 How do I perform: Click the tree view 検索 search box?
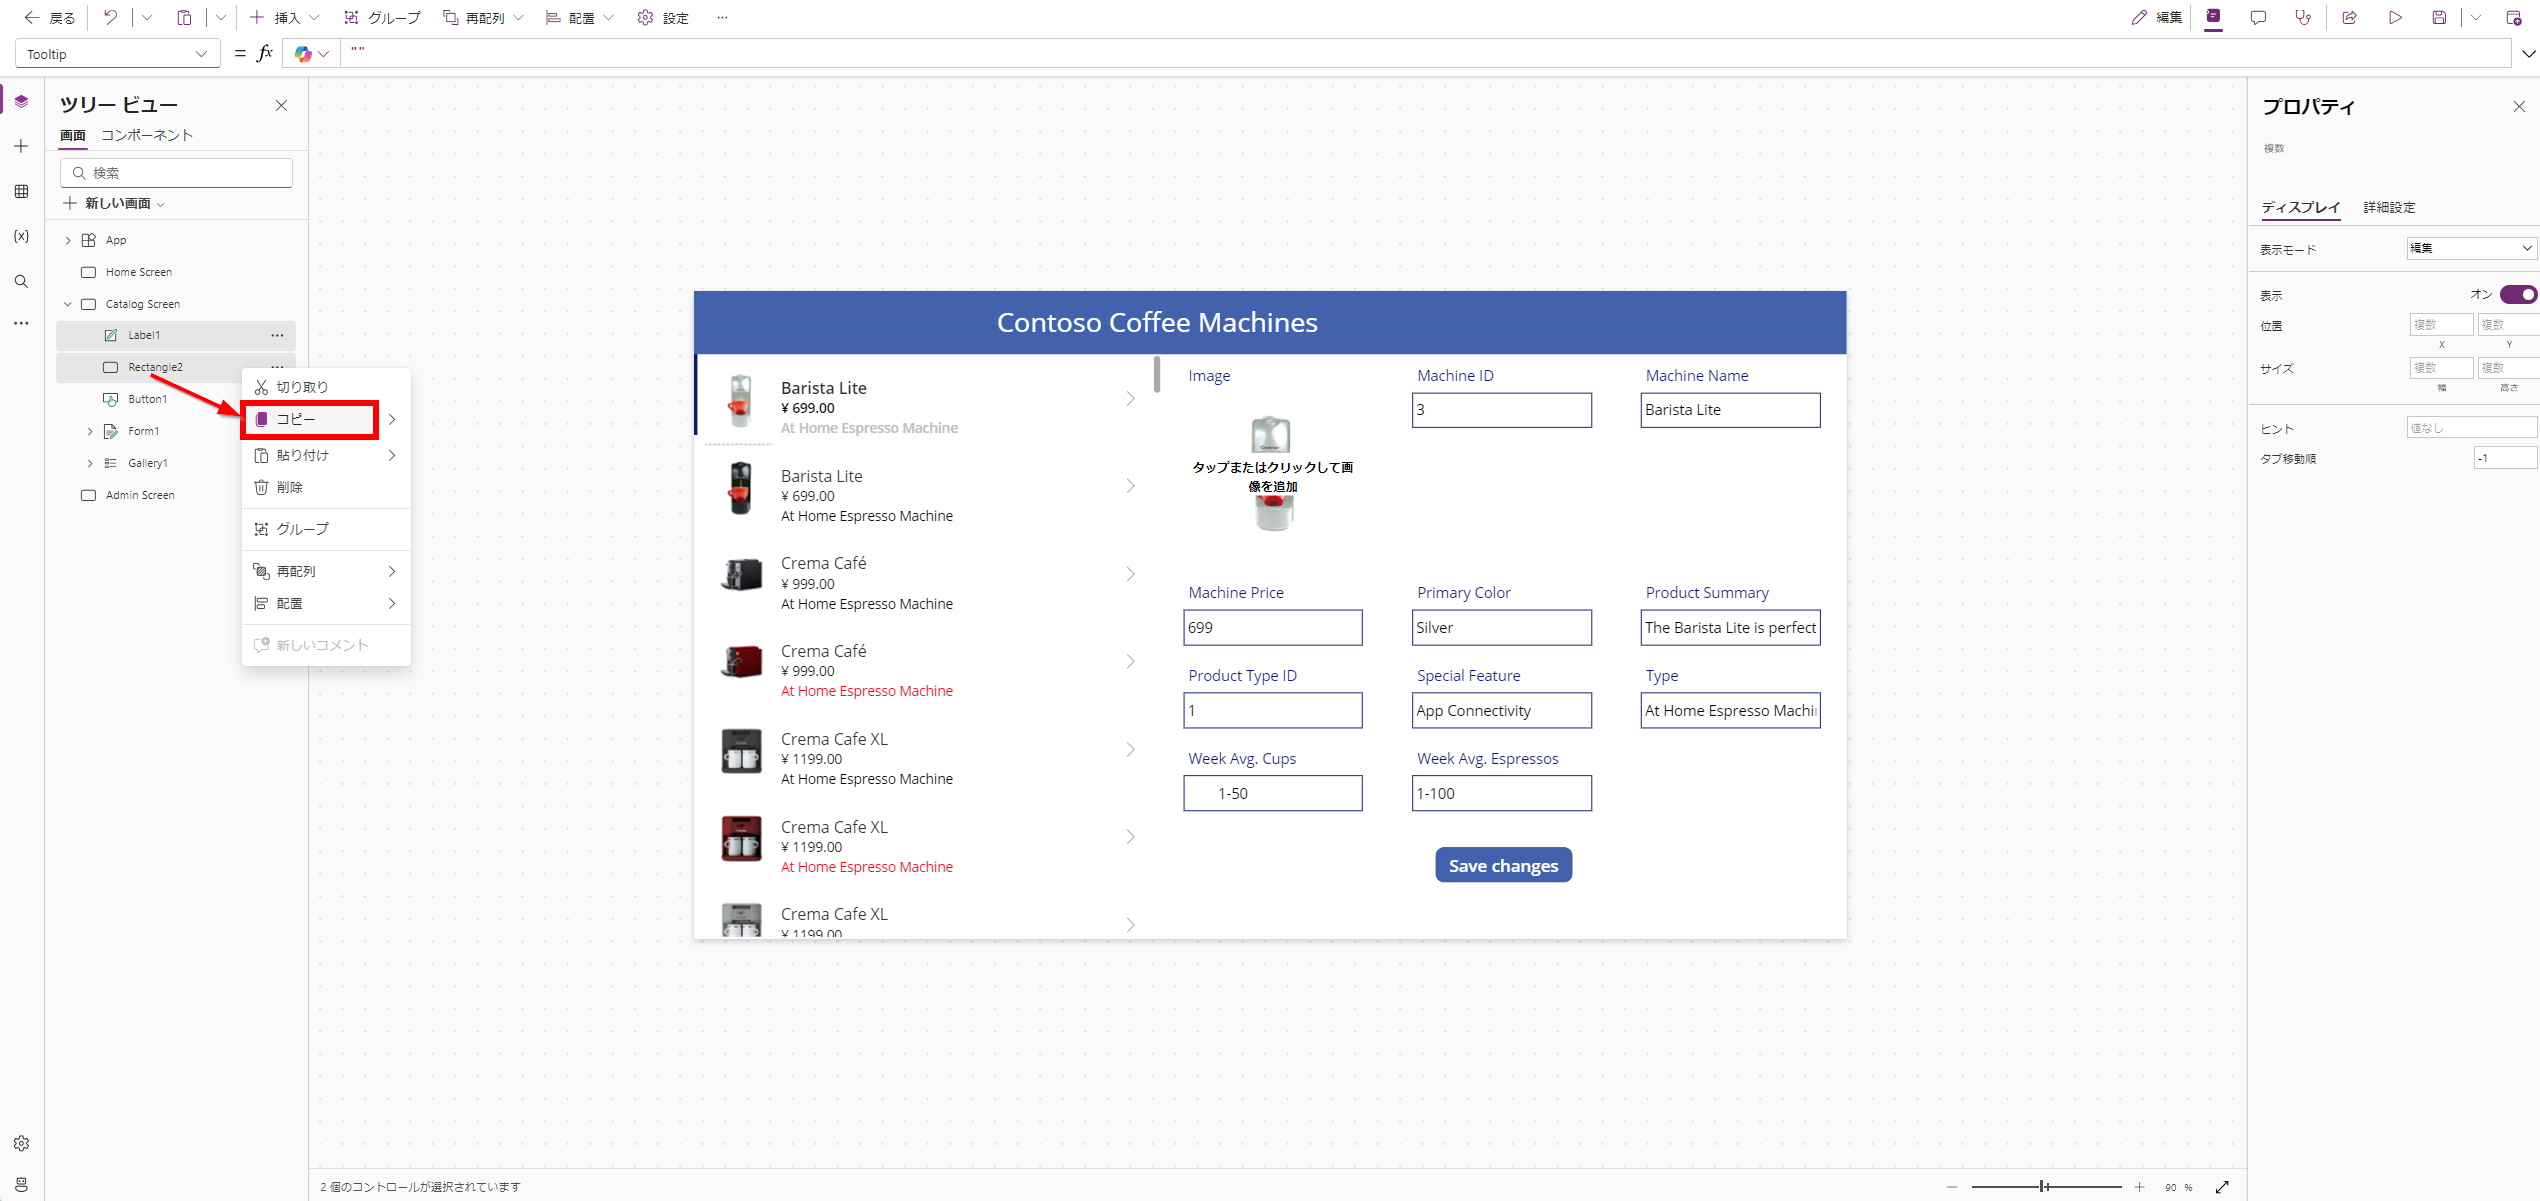(x=176, y=173)
